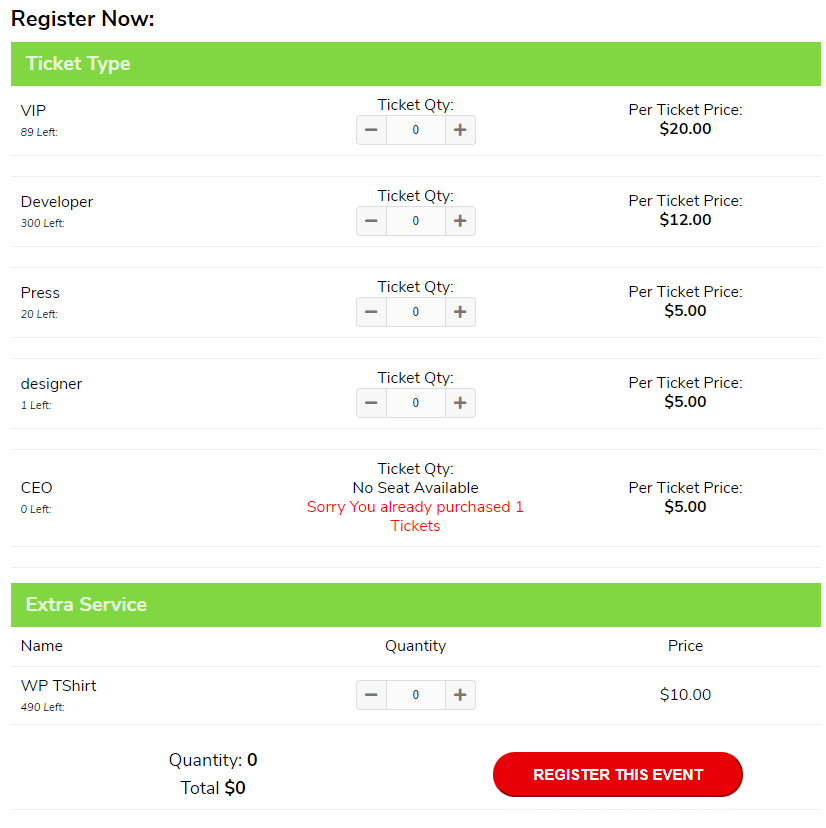
Task: Select the designer ticket quantity input
Action: [416, 403]
